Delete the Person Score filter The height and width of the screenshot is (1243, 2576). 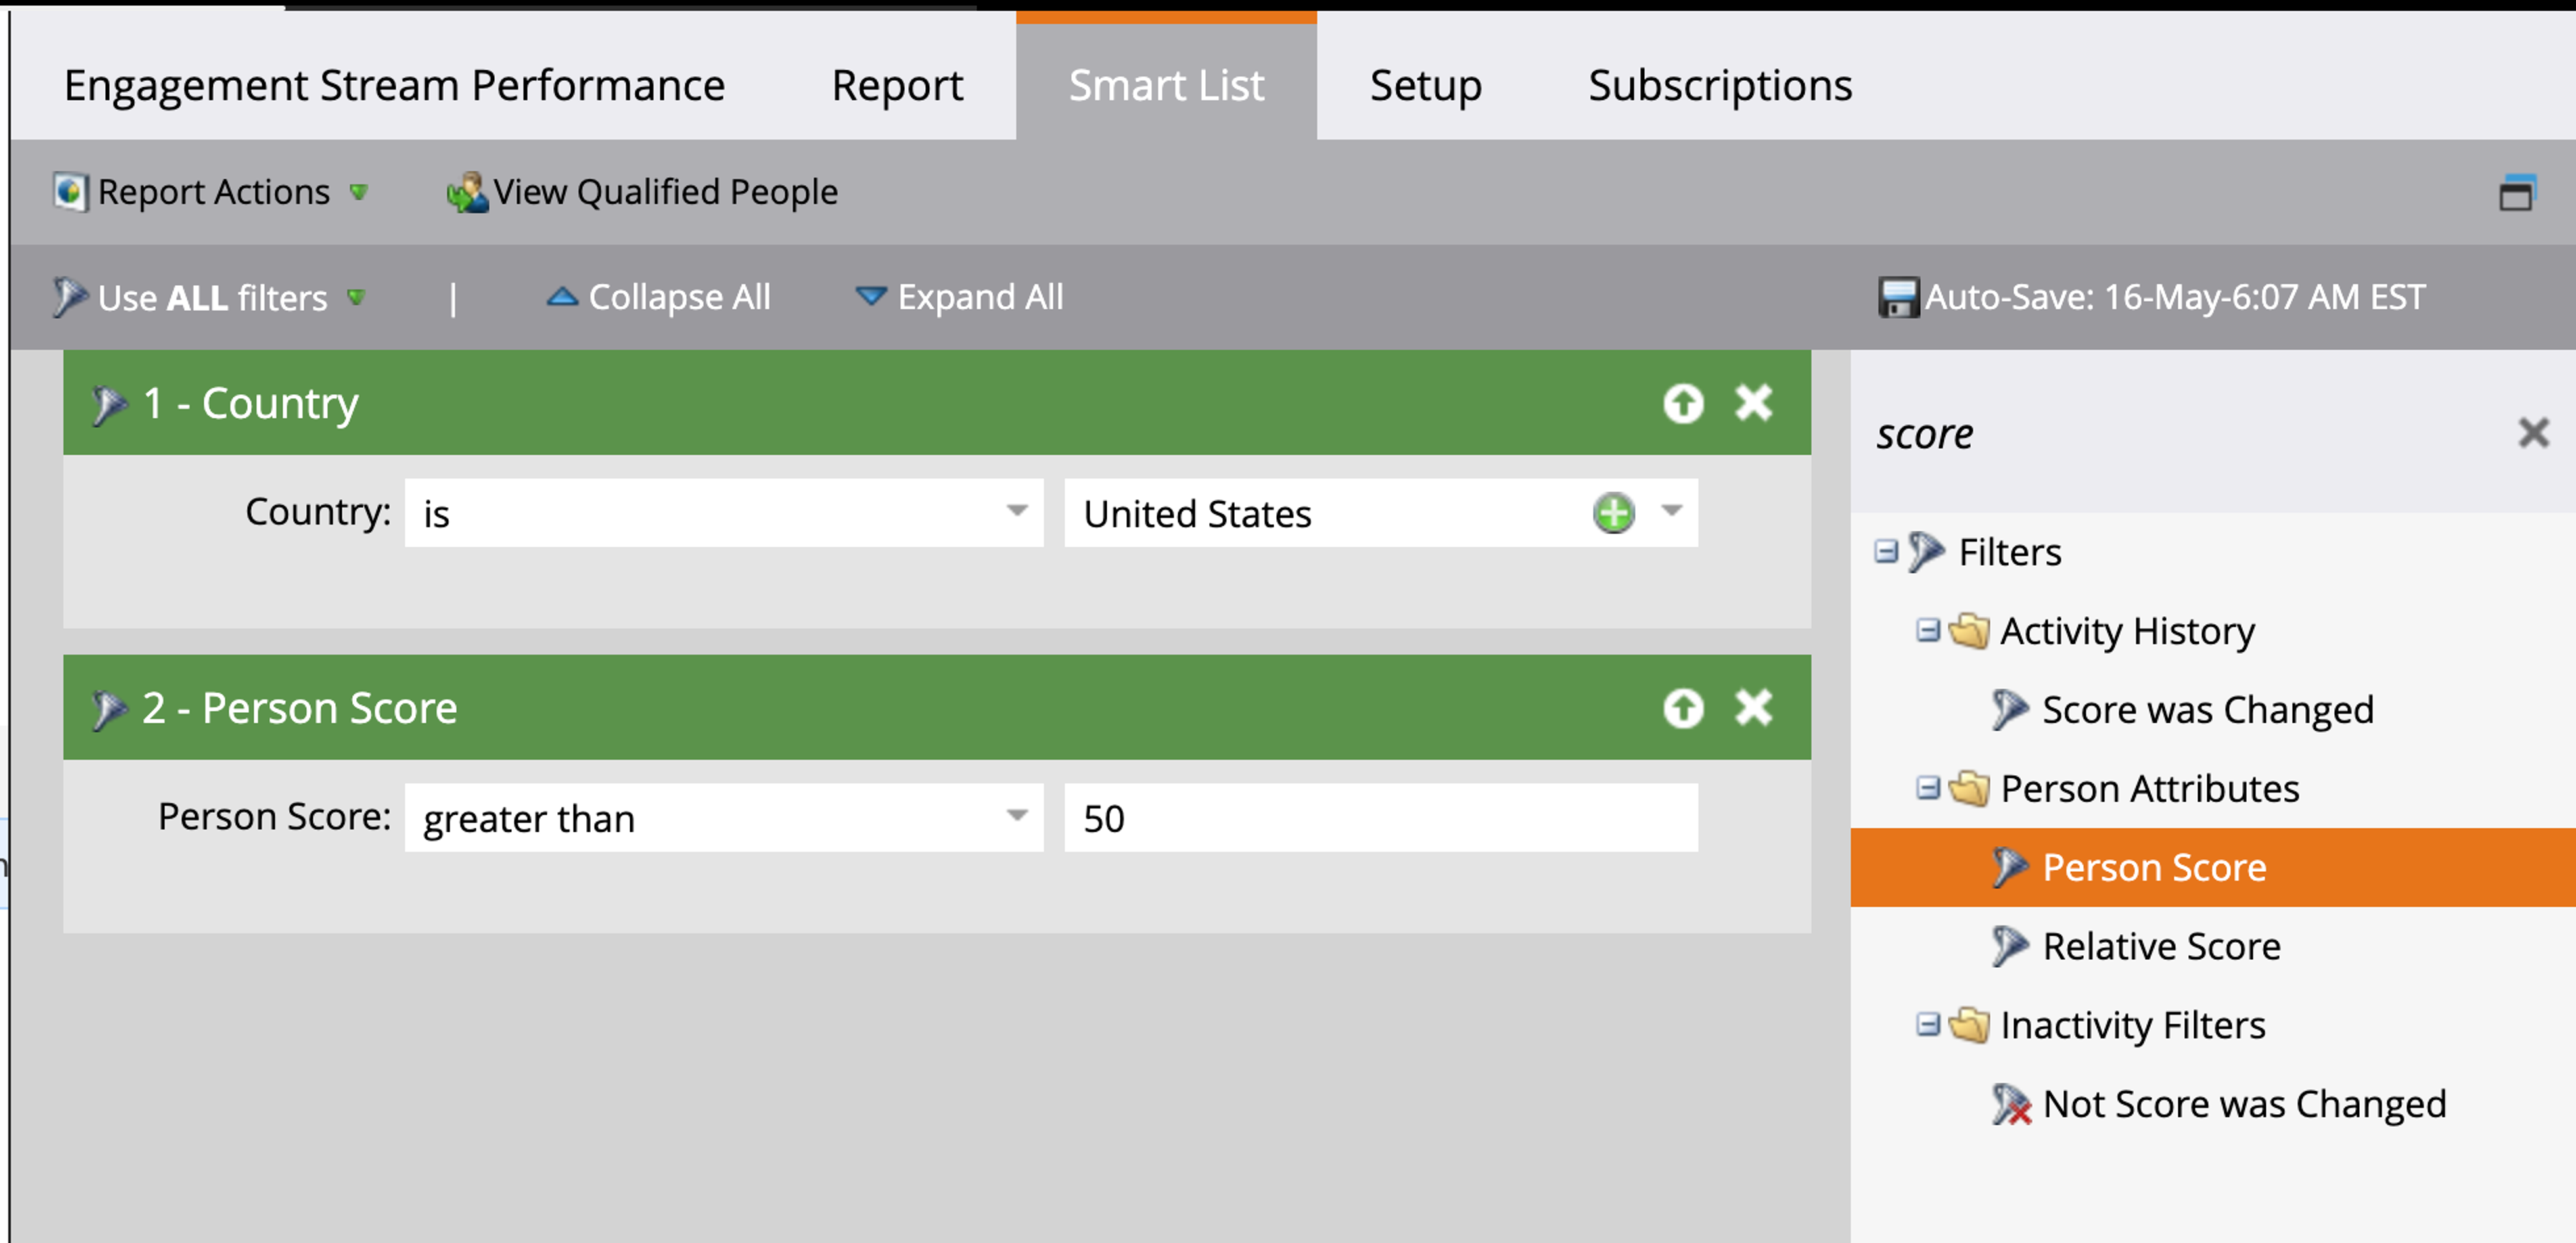click(1754, 708)
